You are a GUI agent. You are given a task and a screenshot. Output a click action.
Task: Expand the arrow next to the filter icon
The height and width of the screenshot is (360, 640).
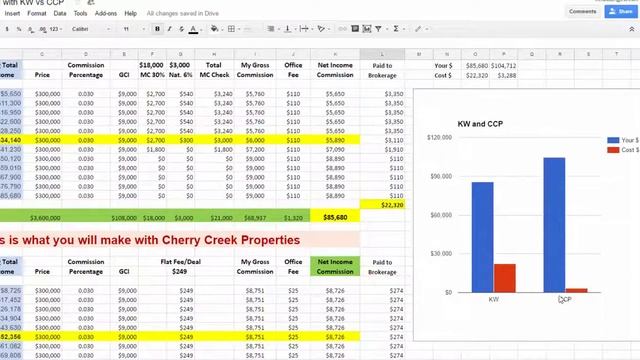387,29
